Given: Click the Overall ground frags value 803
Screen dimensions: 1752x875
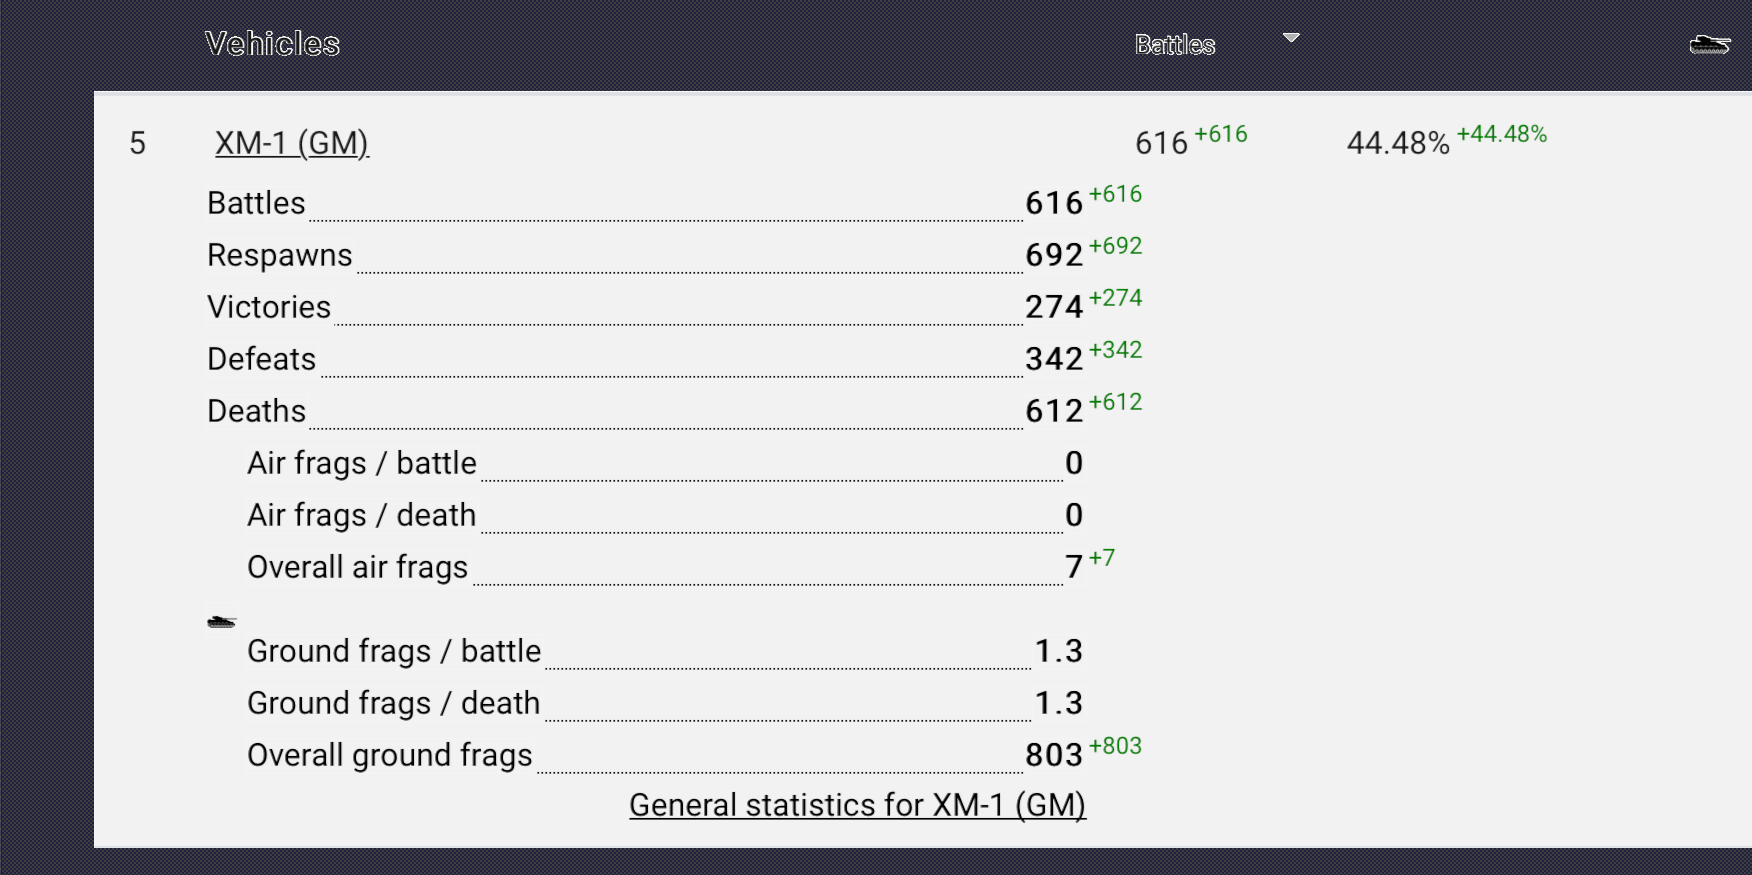Looking at the screenshot, I should tap(1054, 756).
